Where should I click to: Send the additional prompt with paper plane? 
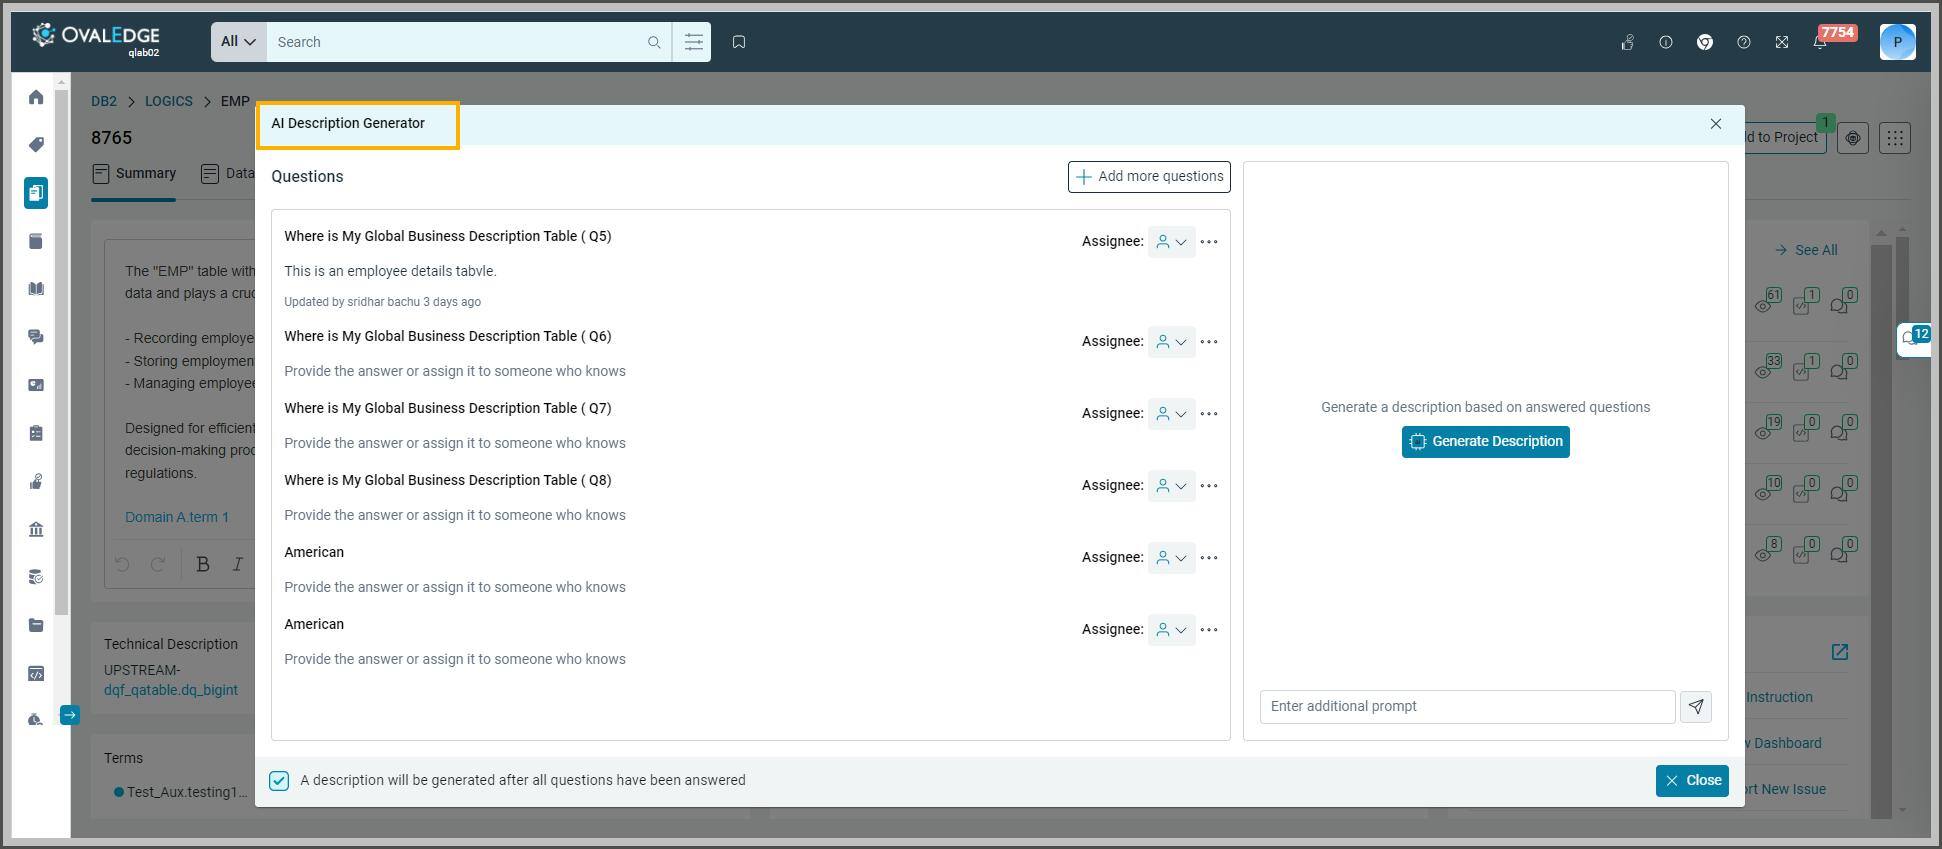point(1696,706)
